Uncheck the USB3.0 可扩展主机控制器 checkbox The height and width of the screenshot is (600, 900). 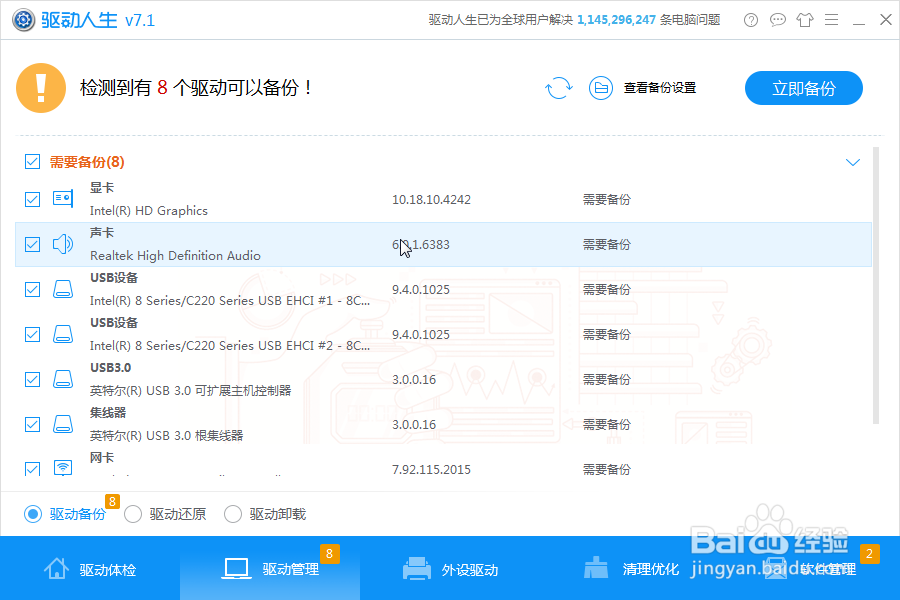point(33,380)
